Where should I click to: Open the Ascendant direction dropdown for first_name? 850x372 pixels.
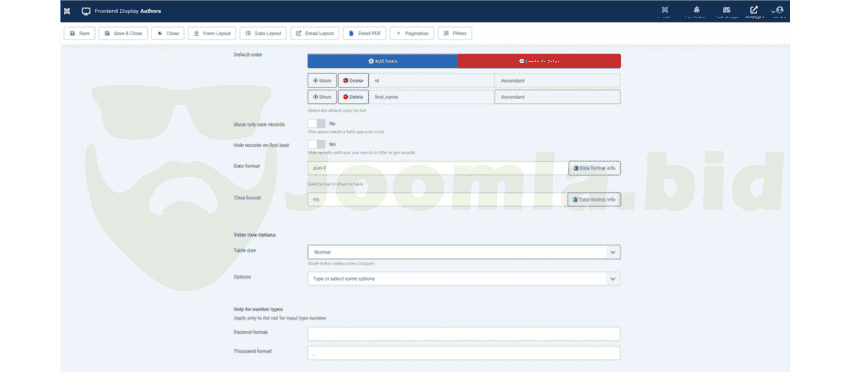pos(557,97)
